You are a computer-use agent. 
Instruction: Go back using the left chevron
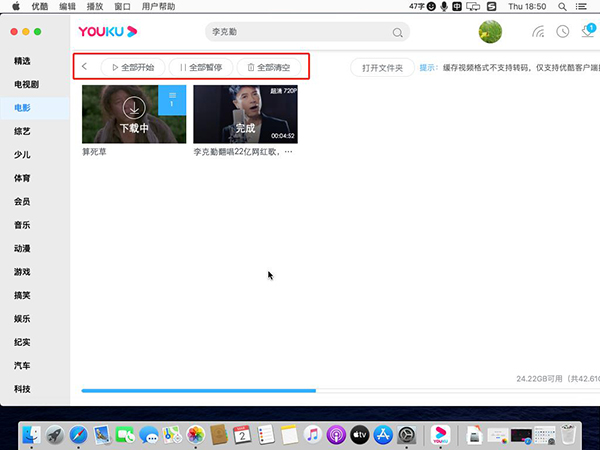85,67
